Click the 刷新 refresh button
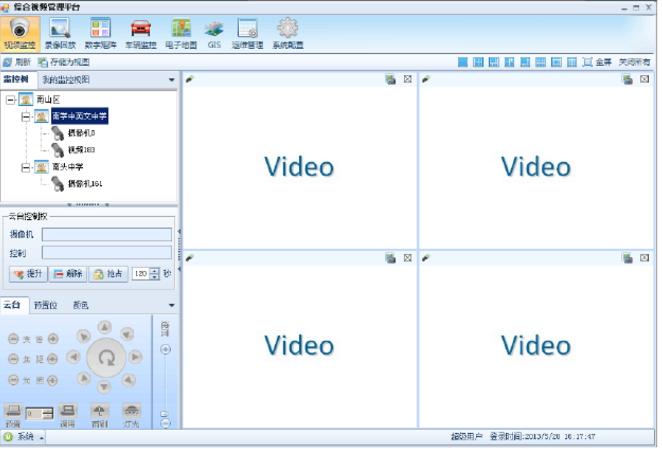 click(x=17, y=62)
